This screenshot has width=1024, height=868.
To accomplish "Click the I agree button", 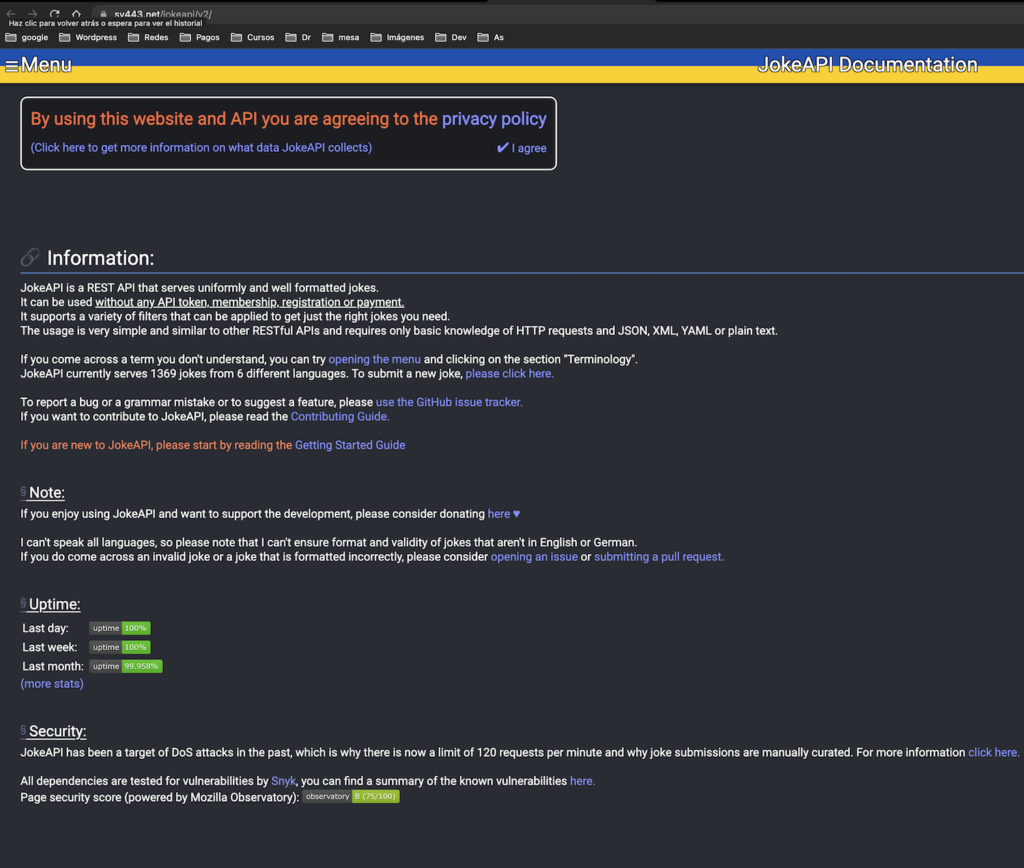I will tap(521, 148).
